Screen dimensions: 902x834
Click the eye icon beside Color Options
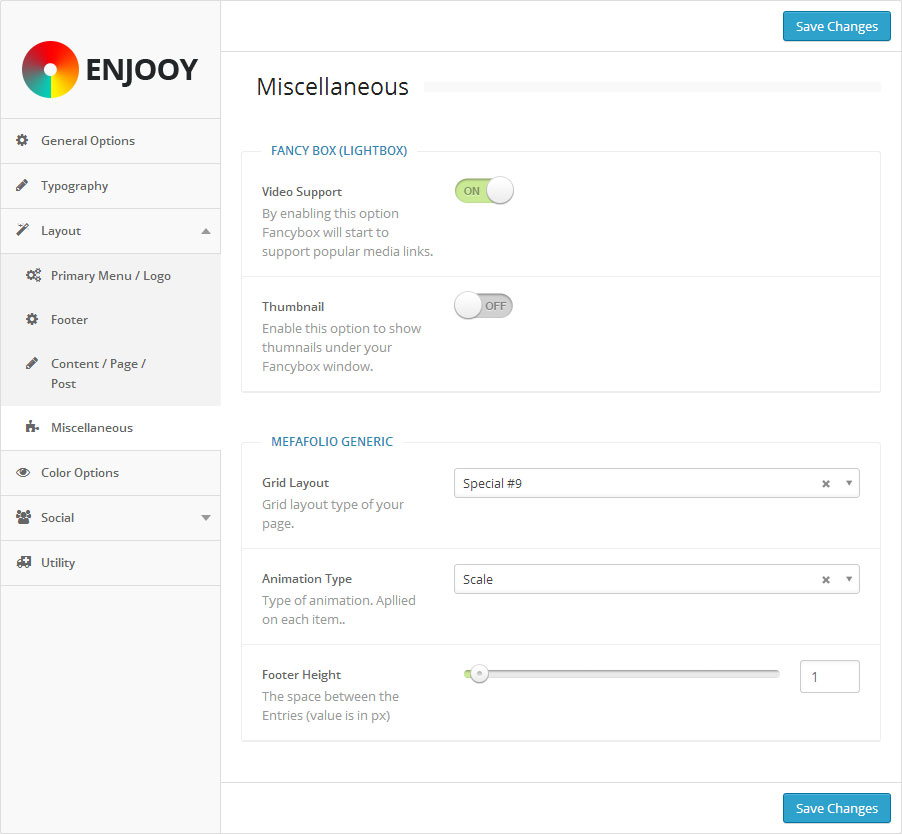pos(23,473)
